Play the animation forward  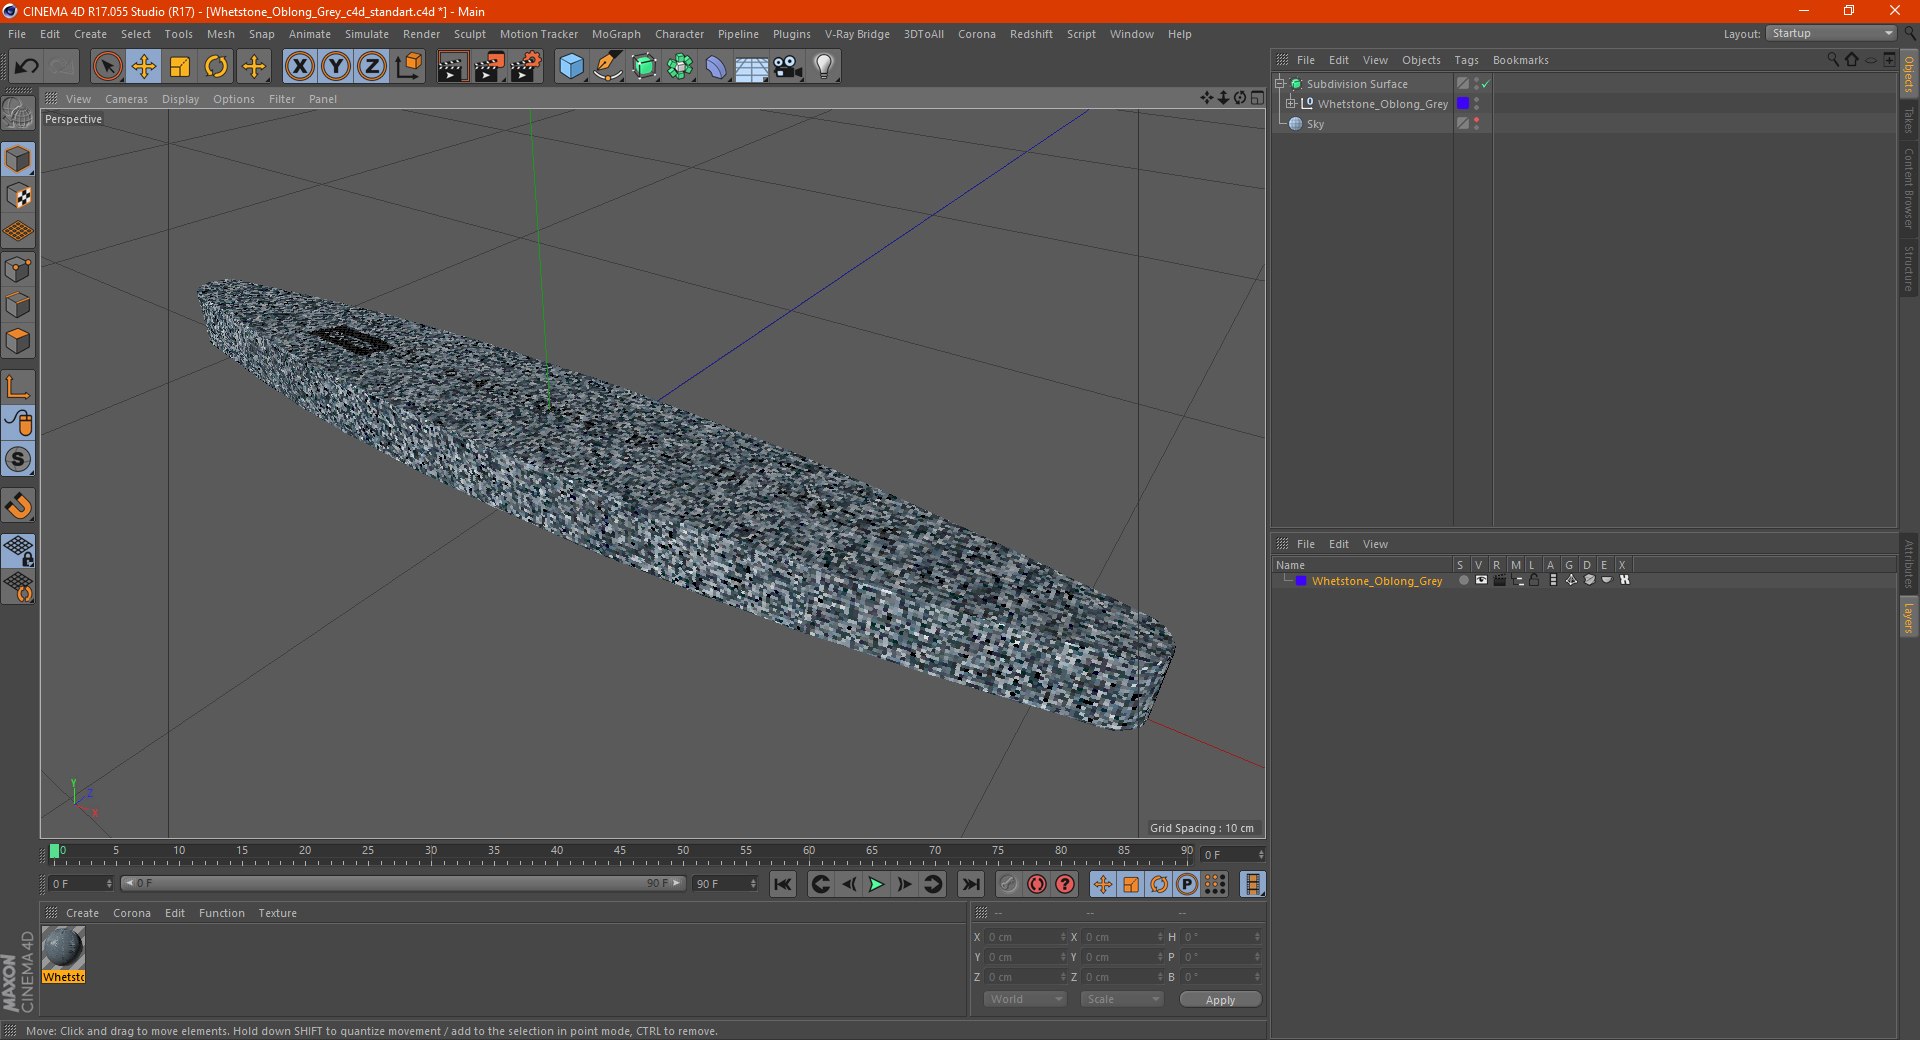(876, 884)
